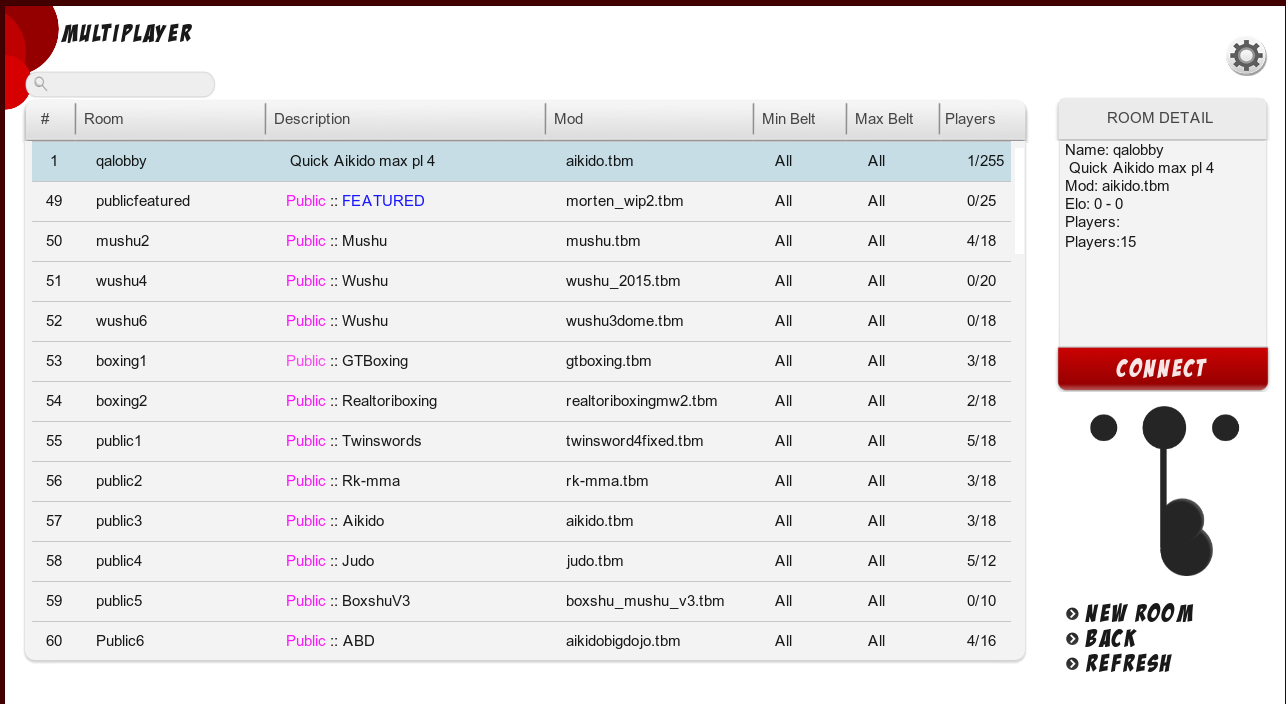Click players count 4/16

pos(982,641)
